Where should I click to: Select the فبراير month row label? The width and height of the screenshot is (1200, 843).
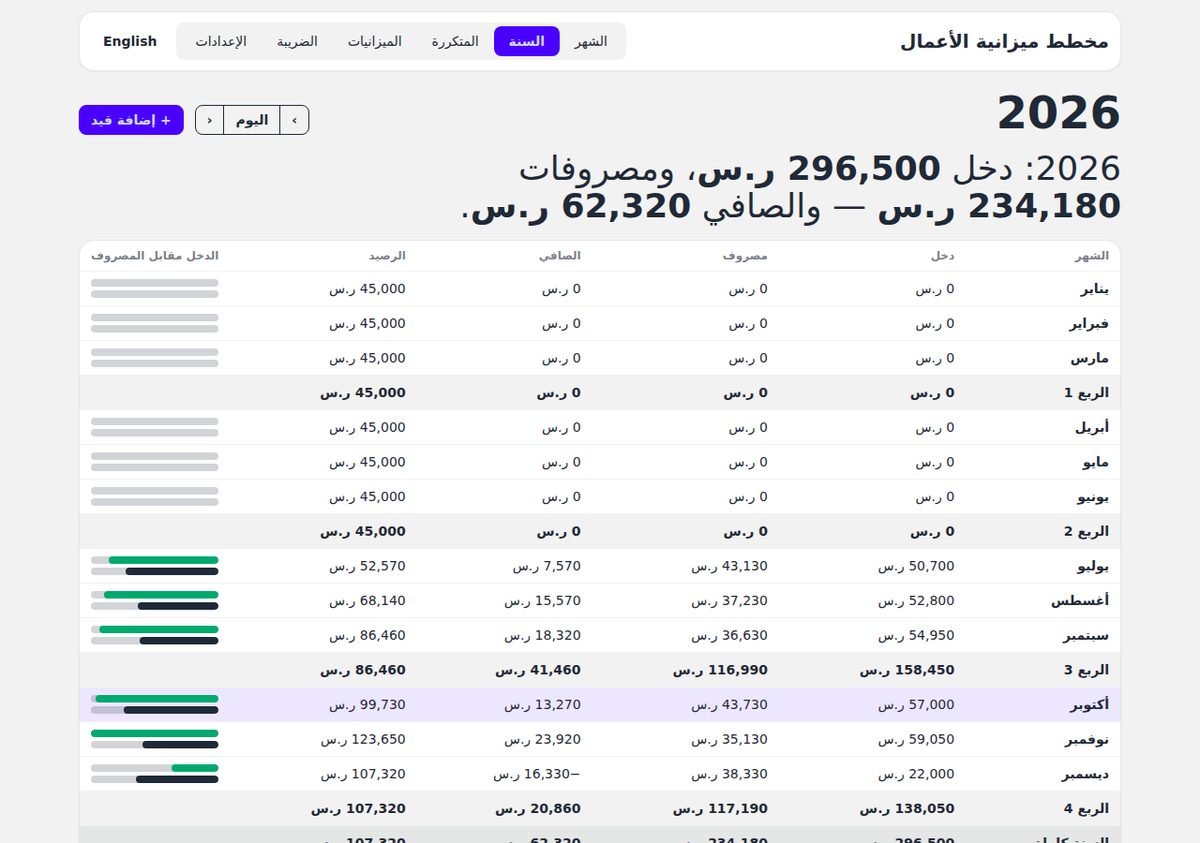tap(1090, 324)
